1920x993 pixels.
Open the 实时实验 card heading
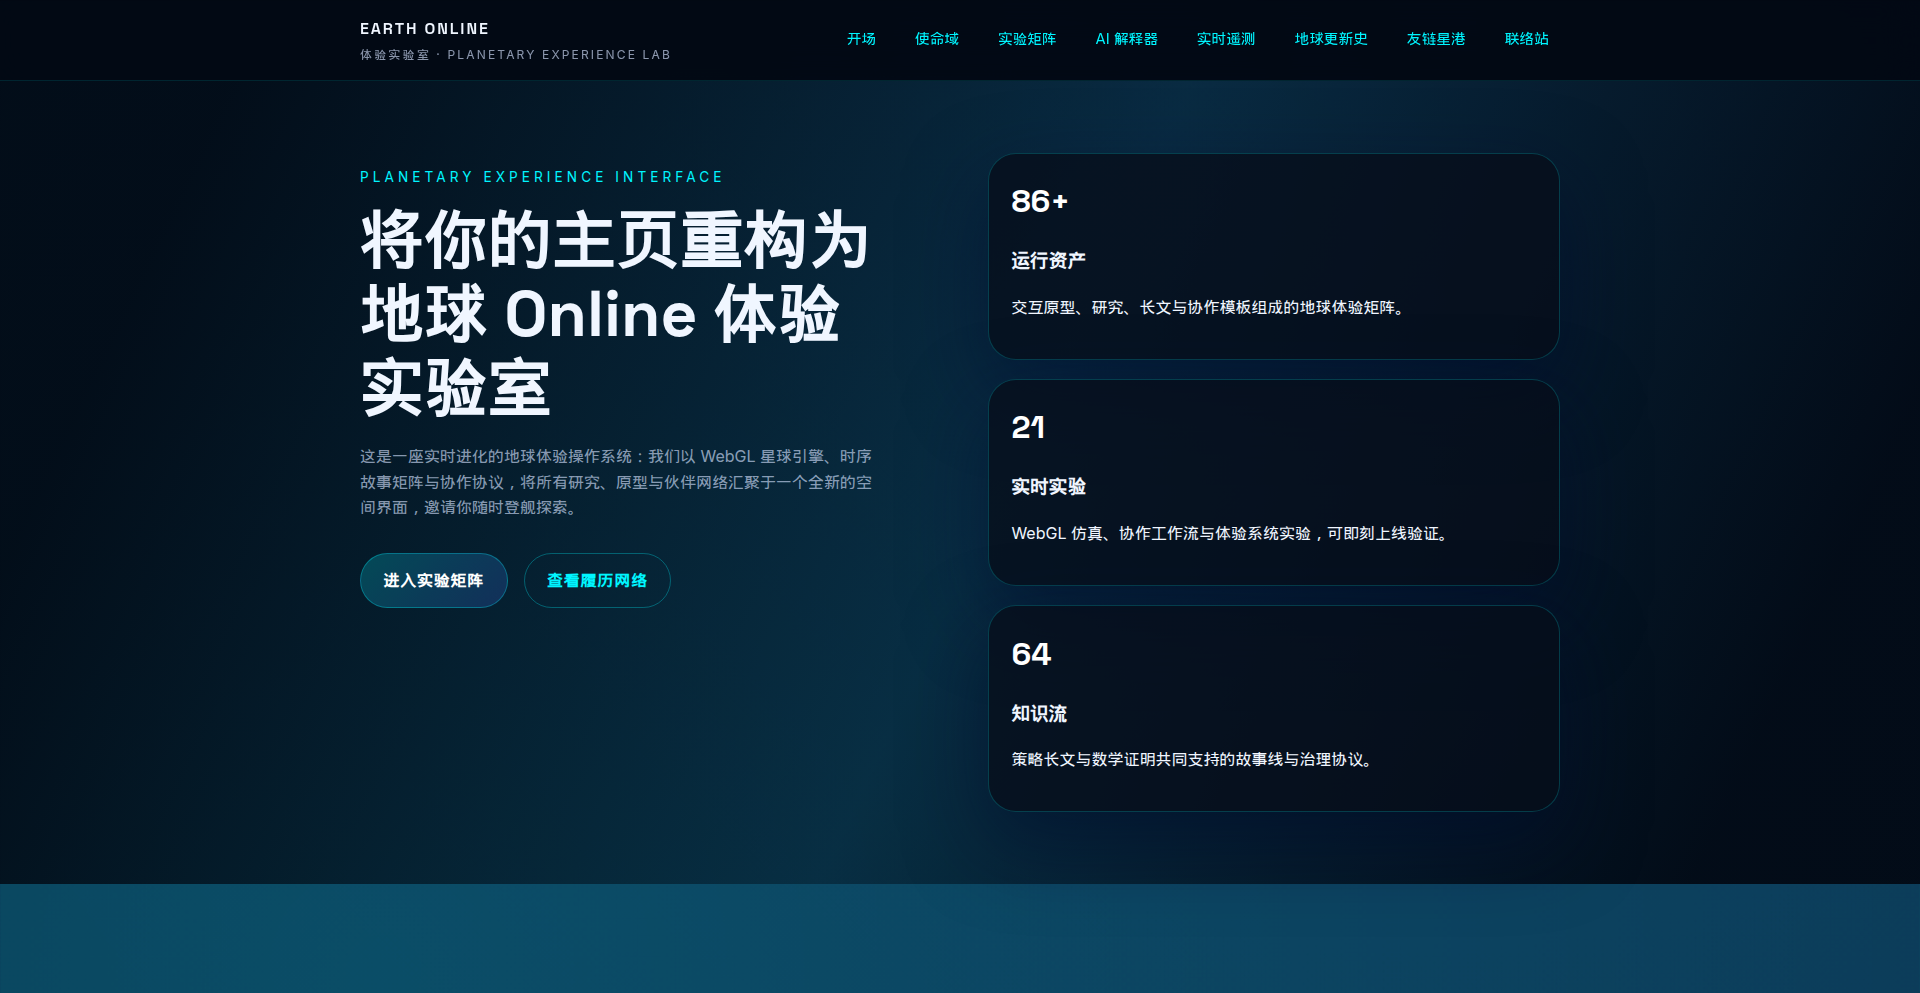pos(1048,487)
